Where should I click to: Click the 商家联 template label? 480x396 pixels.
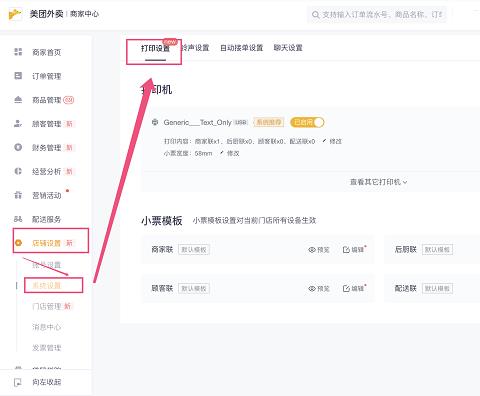pyautogui.click(x=162, y=249)
